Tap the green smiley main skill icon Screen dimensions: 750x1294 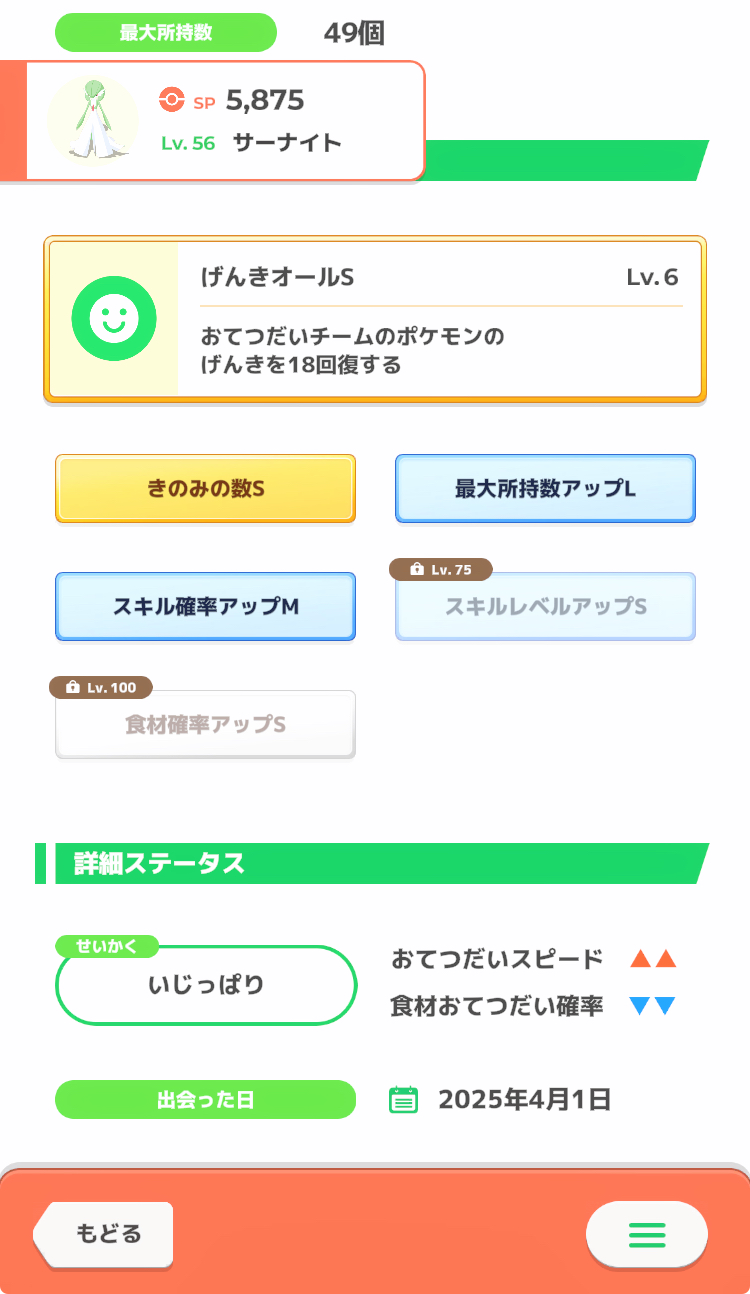[114, 319]
